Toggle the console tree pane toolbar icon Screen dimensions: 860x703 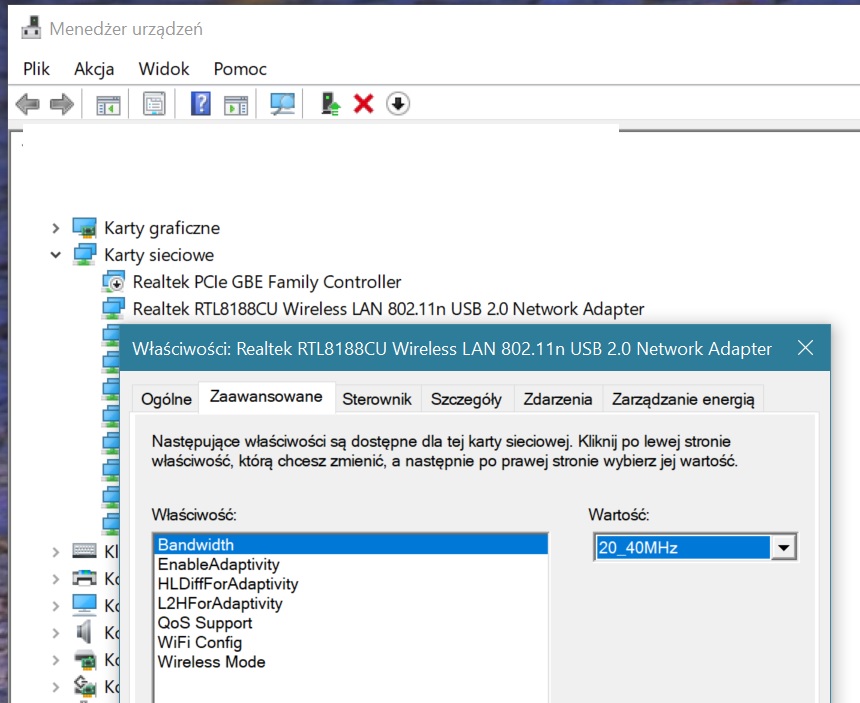click(108, 104)
